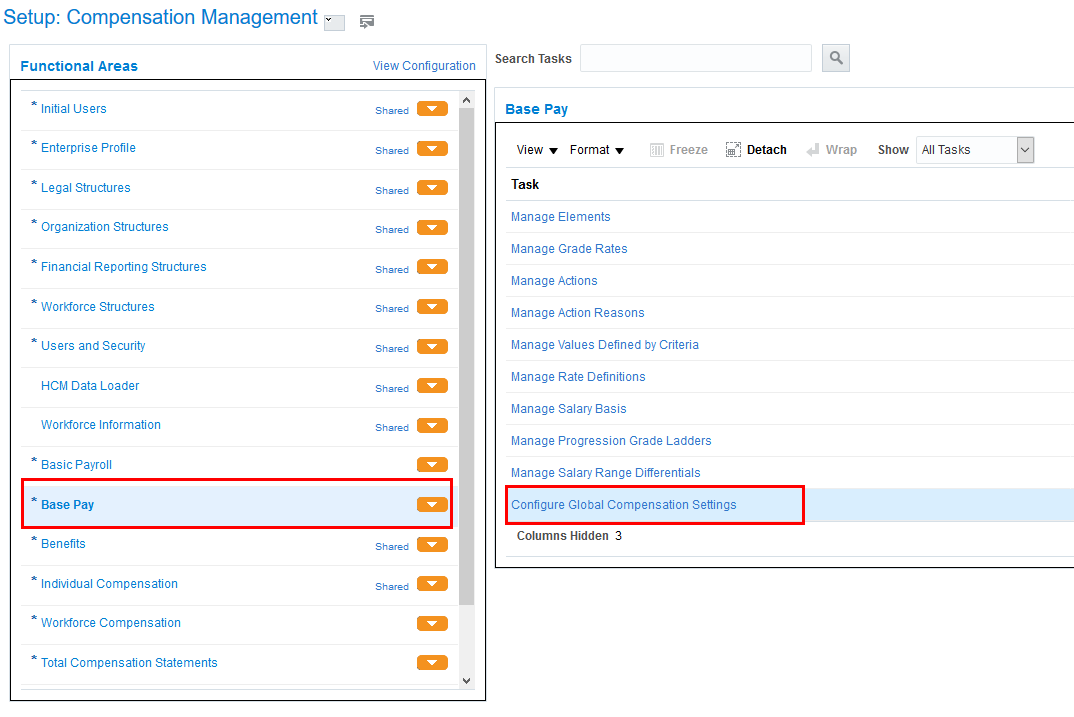Open the orange actions button for Base Pay
Viewport: 1074px width, 717px height.
432,505
